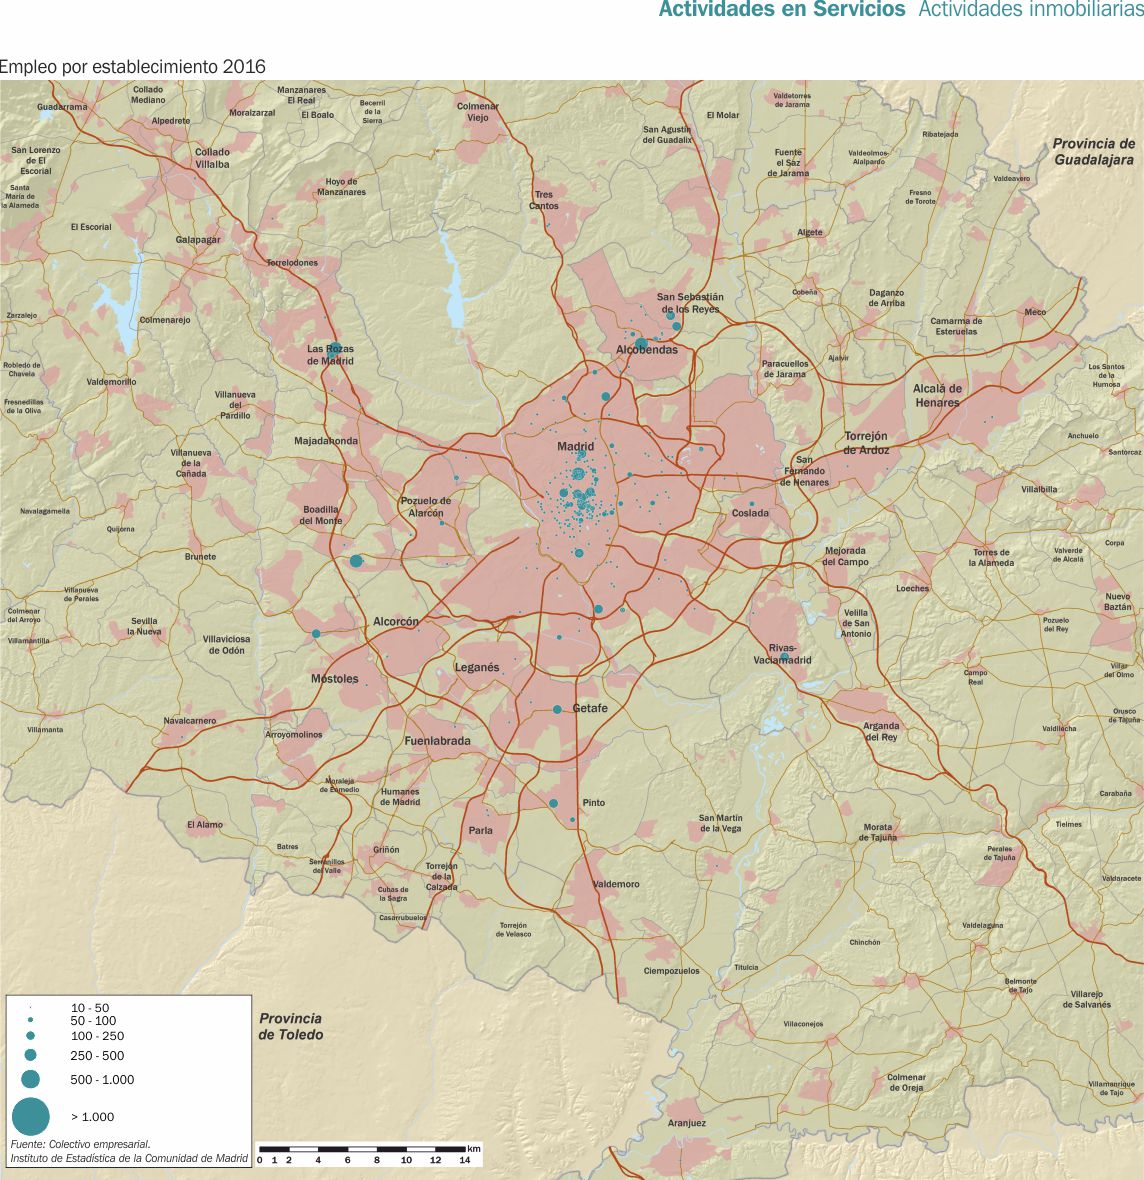Select the Torrejón de Ardoz label
1144x1180 pixels.
click(866, 443)
